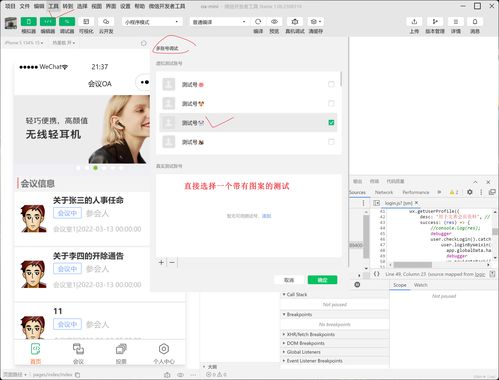The image size is (499, 380).
Task: Click the active green carousel dot on the banner
Action: 95,168
